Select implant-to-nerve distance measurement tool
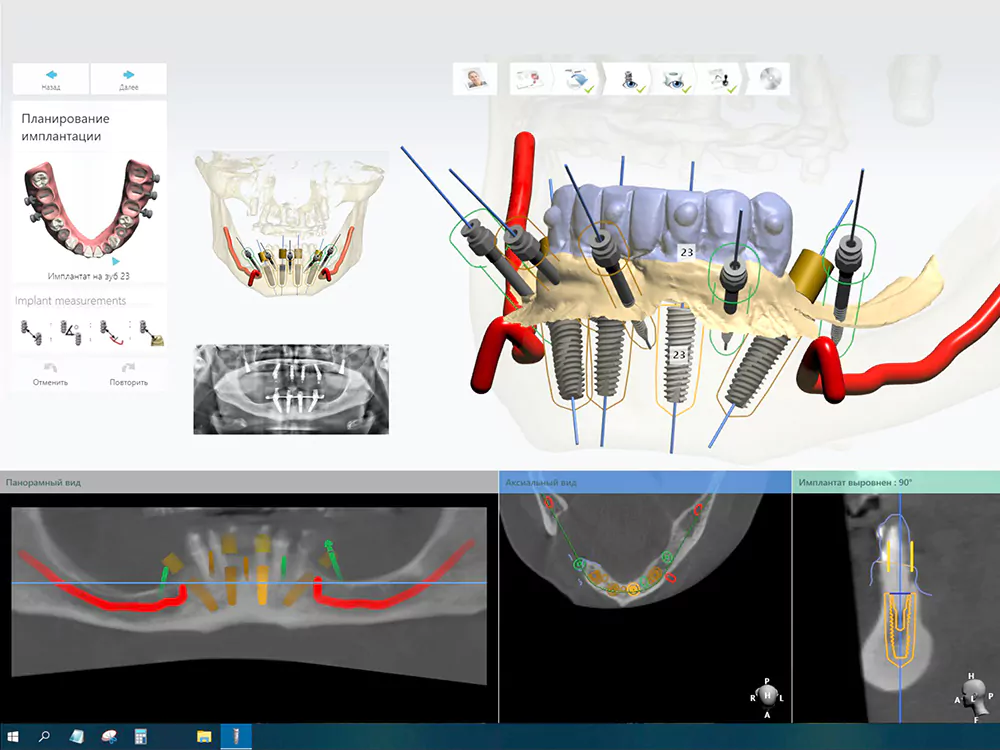Image resolution: width=1000 pixels, height=750 pixels. point(111,332)
